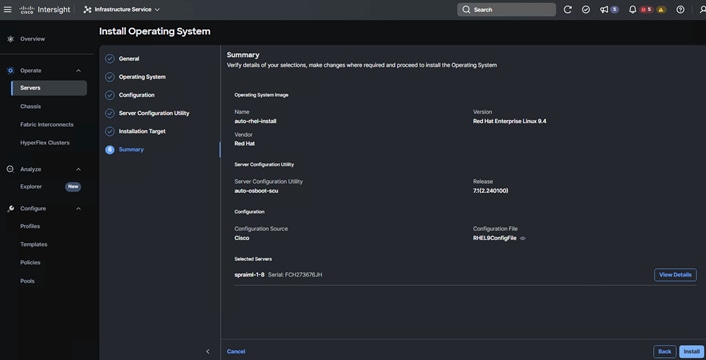Image resolution: width=706 pixels, height=360 pixels.
Task: Open Policies in the sidebar
Action: [30, 262]
